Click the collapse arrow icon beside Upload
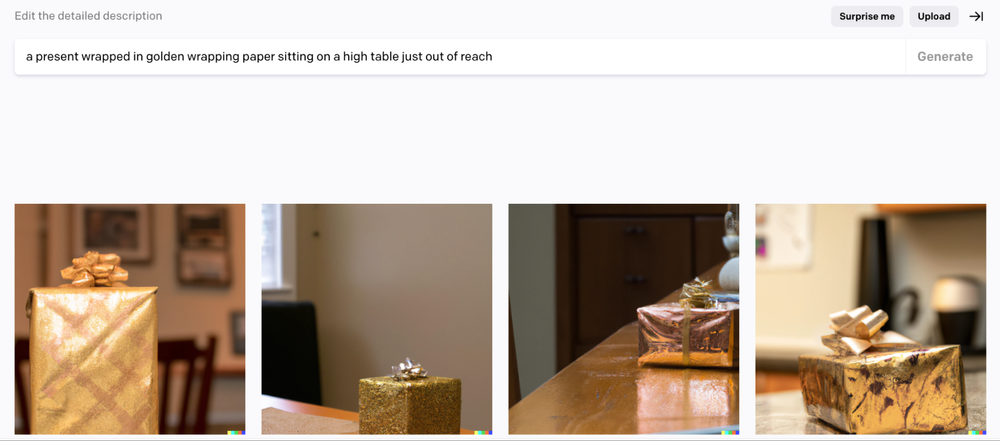 976,17
